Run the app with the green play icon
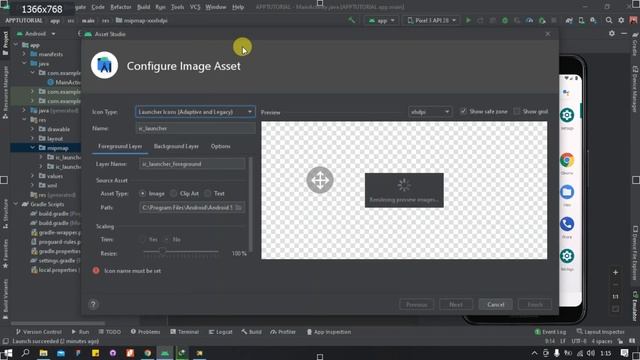640x360 pixels. tap(468, 20)
